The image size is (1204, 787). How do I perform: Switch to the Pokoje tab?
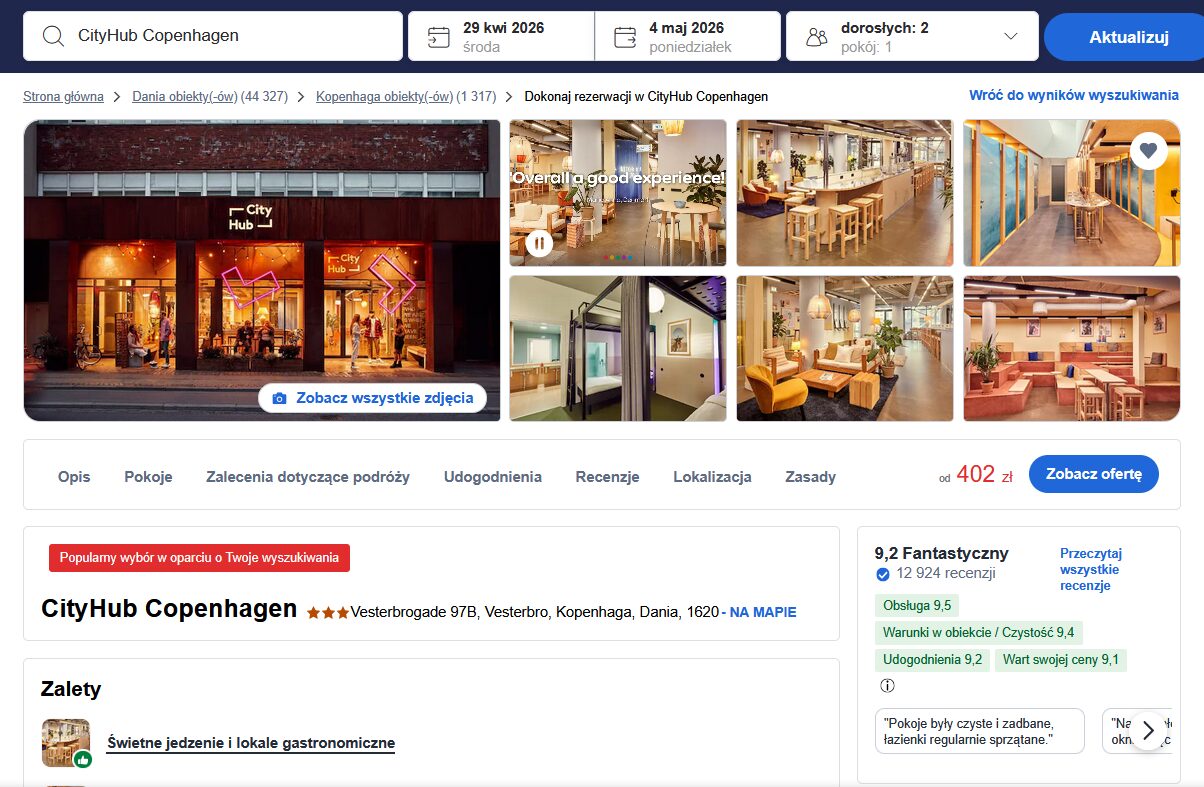point(148,477)
